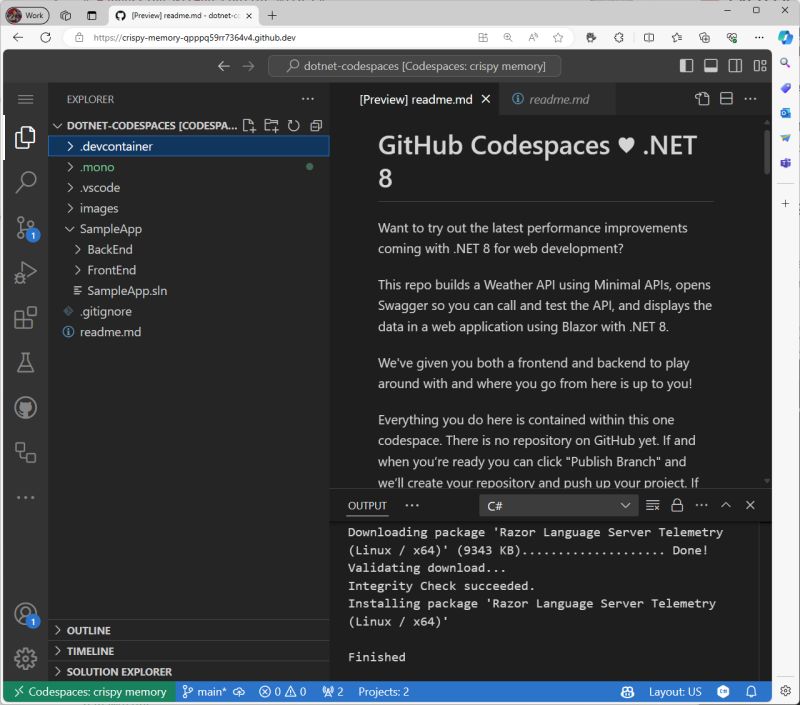Screen dimensions: 800x705
Task: Clear the Output panel contents
Action: (x=651, y=505)
